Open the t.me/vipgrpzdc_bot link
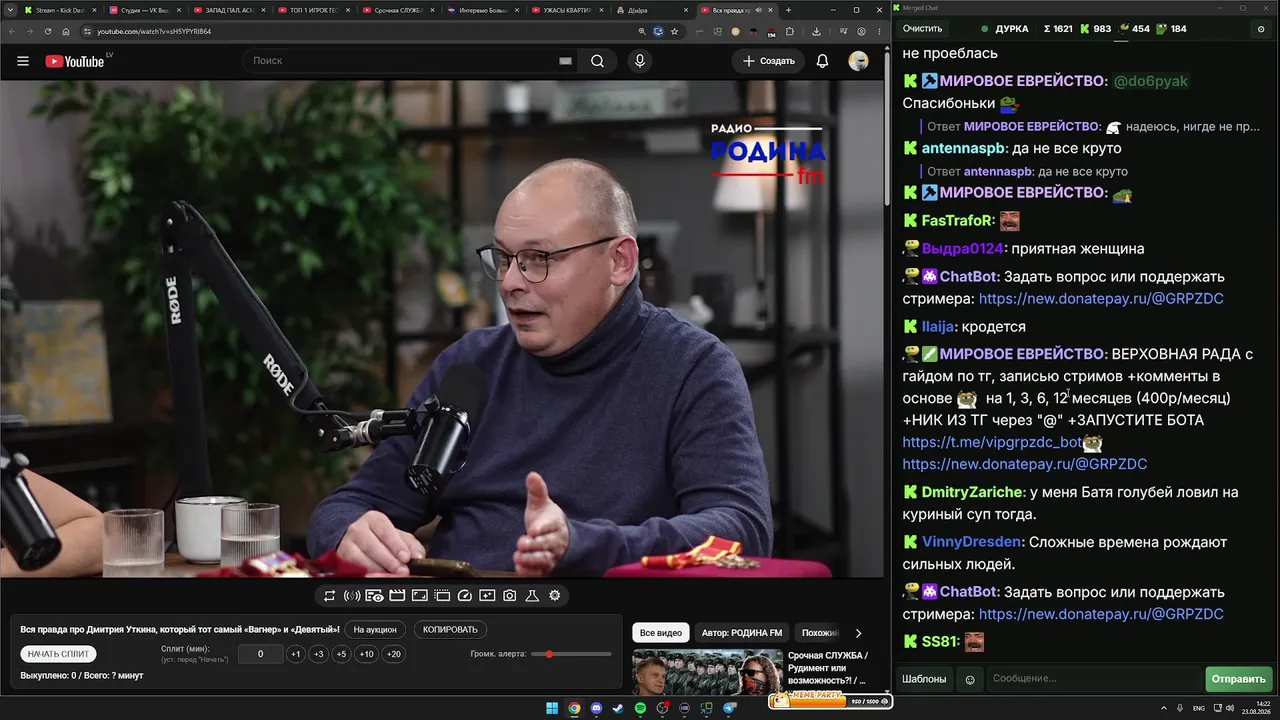Screen dimensions: 1280x720 tap(993, 442)
